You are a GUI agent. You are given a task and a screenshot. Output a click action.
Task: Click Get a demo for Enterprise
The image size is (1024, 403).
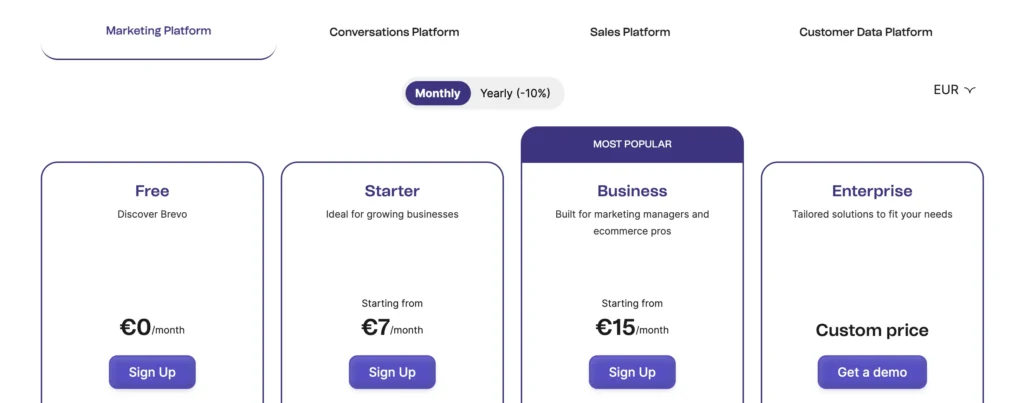point(872,372)
